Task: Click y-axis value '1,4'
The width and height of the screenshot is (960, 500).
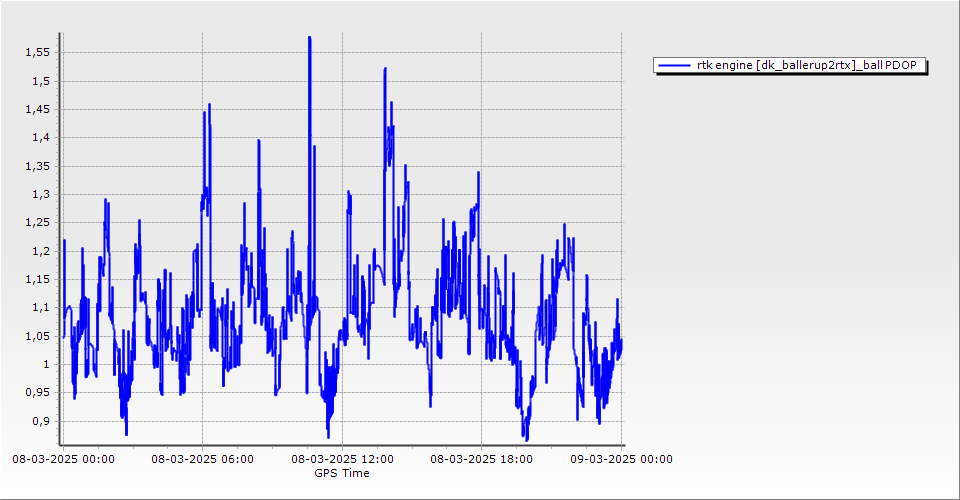Action: click(41, 138)
